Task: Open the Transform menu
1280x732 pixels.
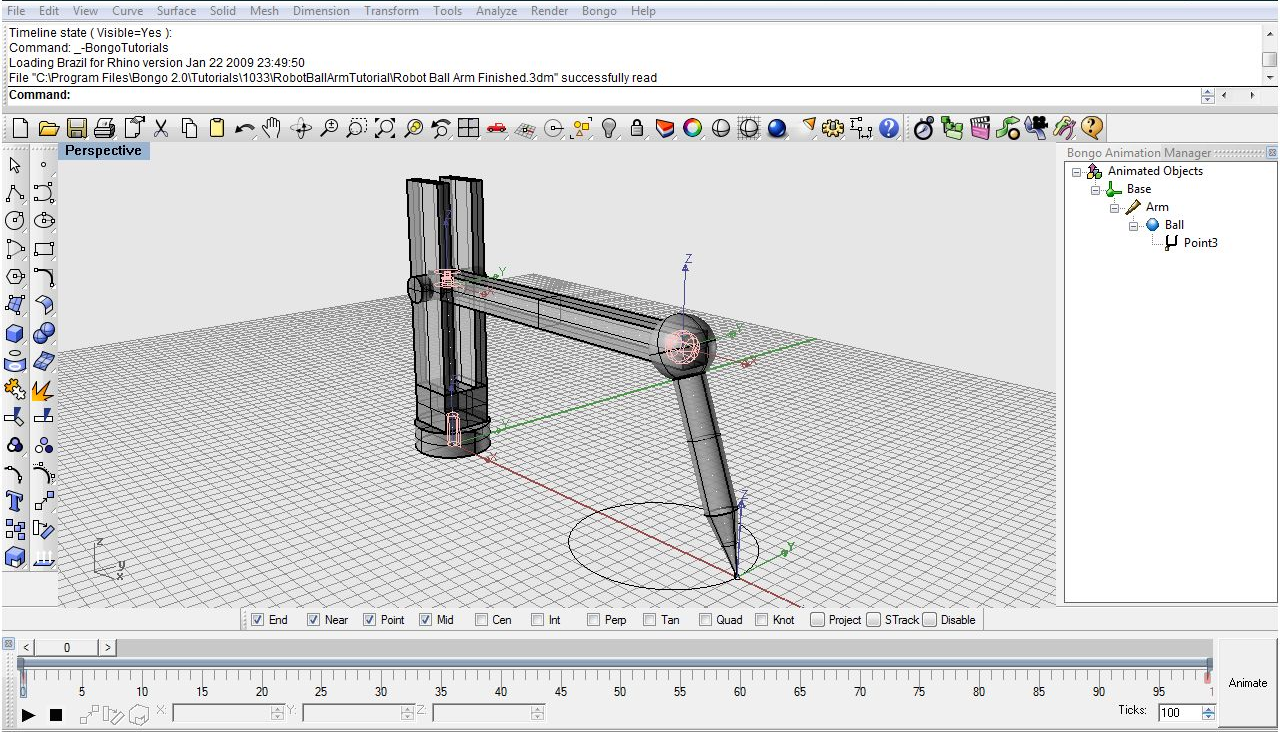Action: pyautogui.click(x=391, y=11)
